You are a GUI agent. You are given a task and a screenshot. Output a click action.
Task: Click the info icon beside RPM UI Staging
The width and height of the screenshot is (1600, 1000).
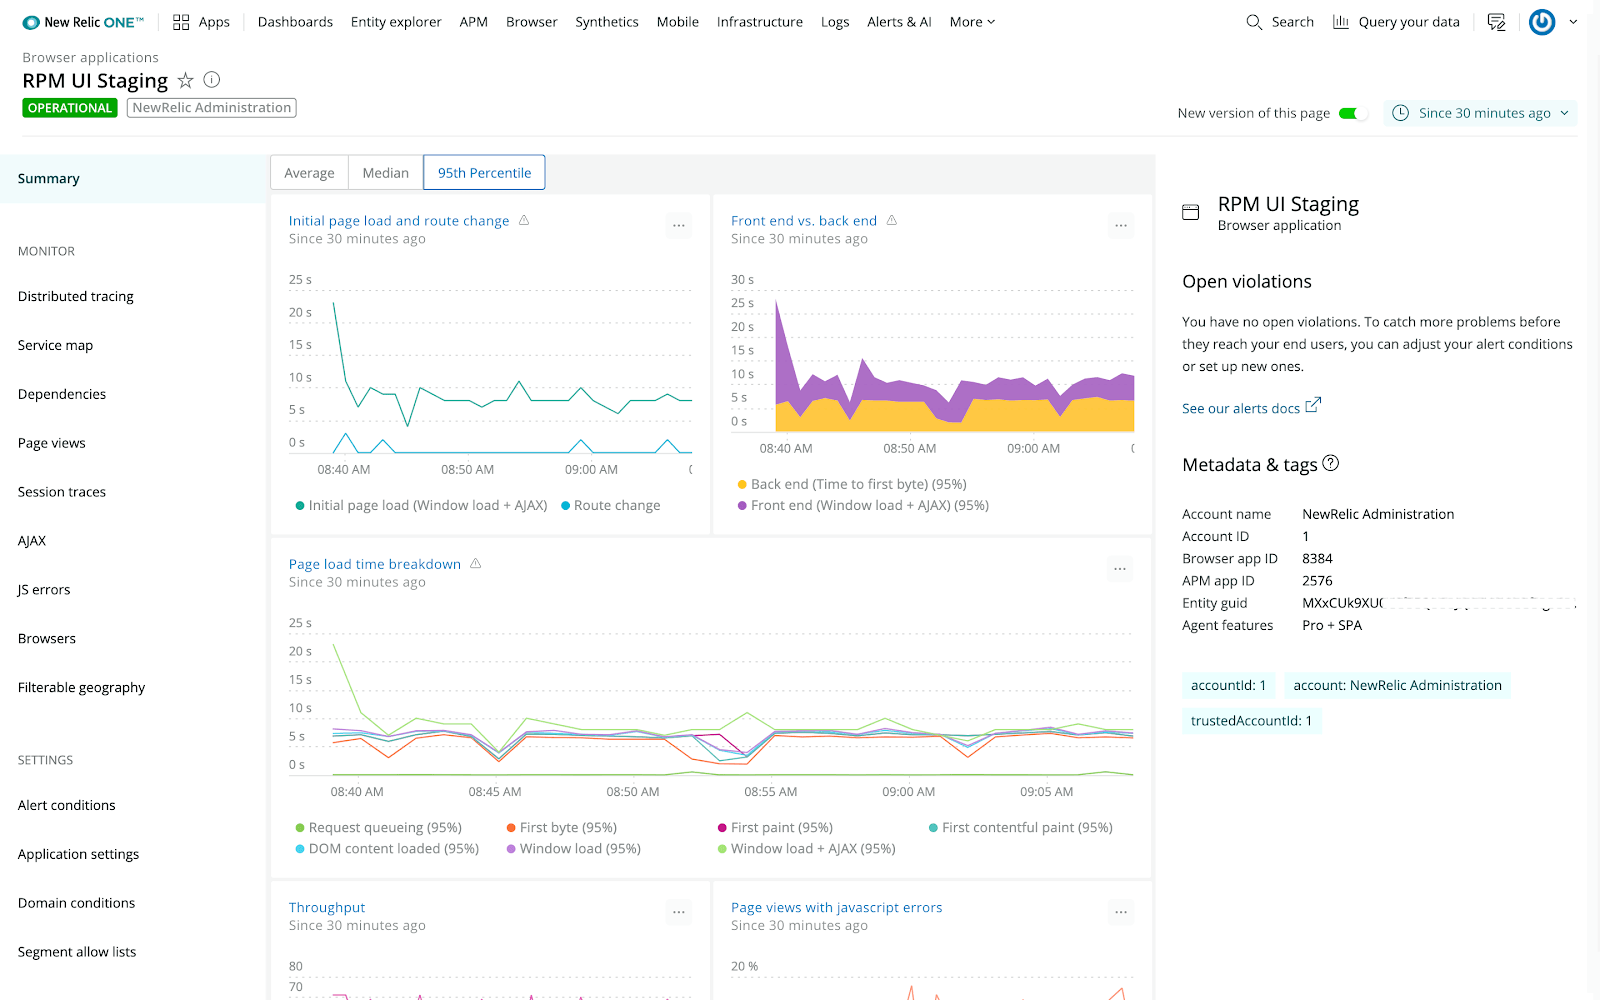212,80
